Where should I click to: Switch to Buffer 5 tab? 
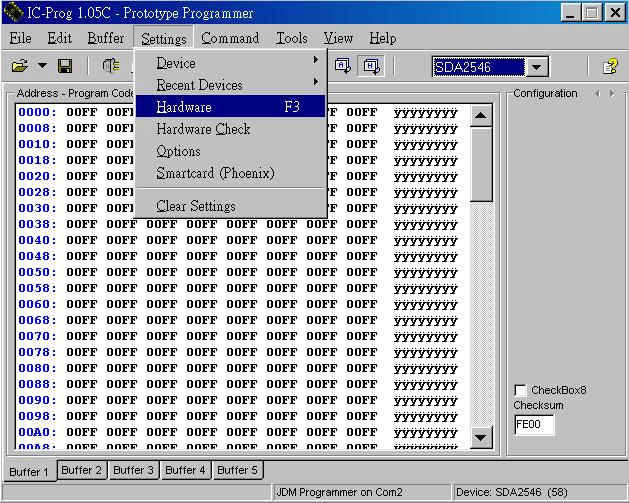(237, 470)
